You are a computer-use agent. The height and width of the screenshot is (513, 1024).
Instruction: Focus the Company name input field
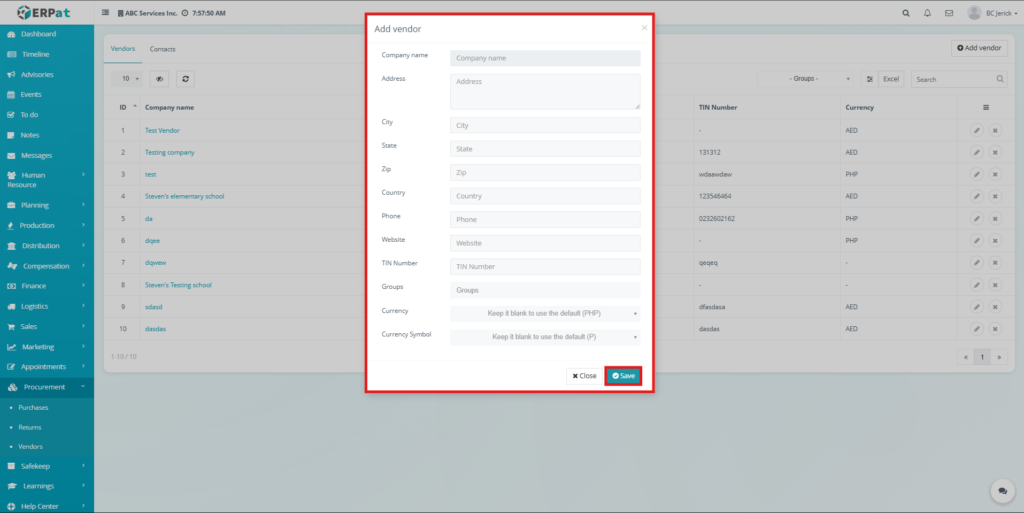(x=545, y=58)
